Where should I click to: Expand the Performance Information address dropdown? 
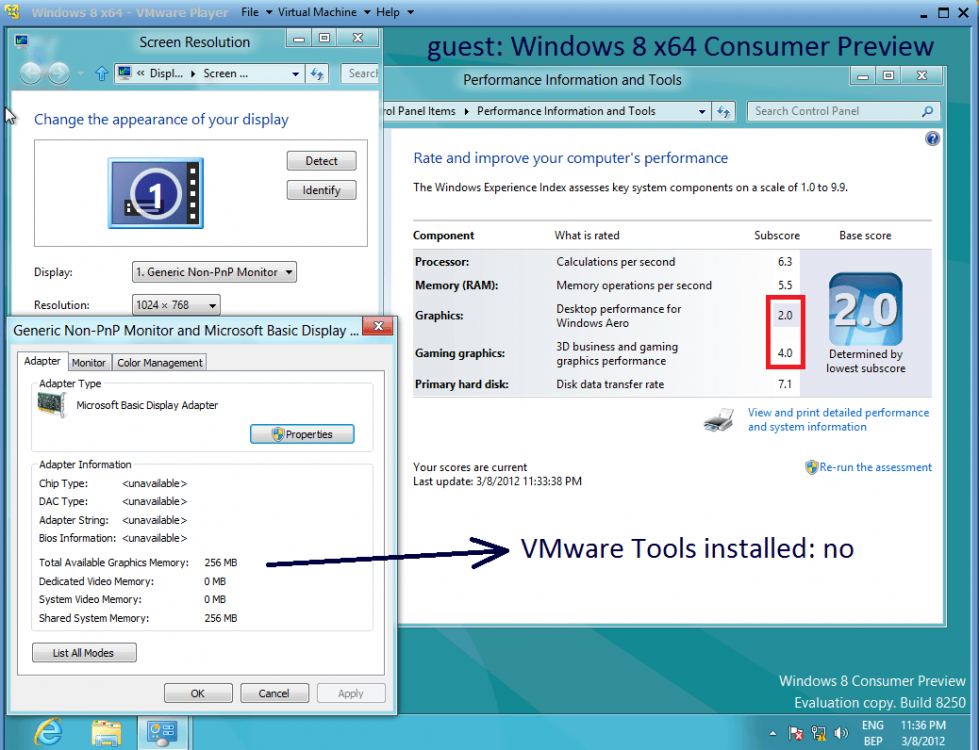click(x=702, y=111)
